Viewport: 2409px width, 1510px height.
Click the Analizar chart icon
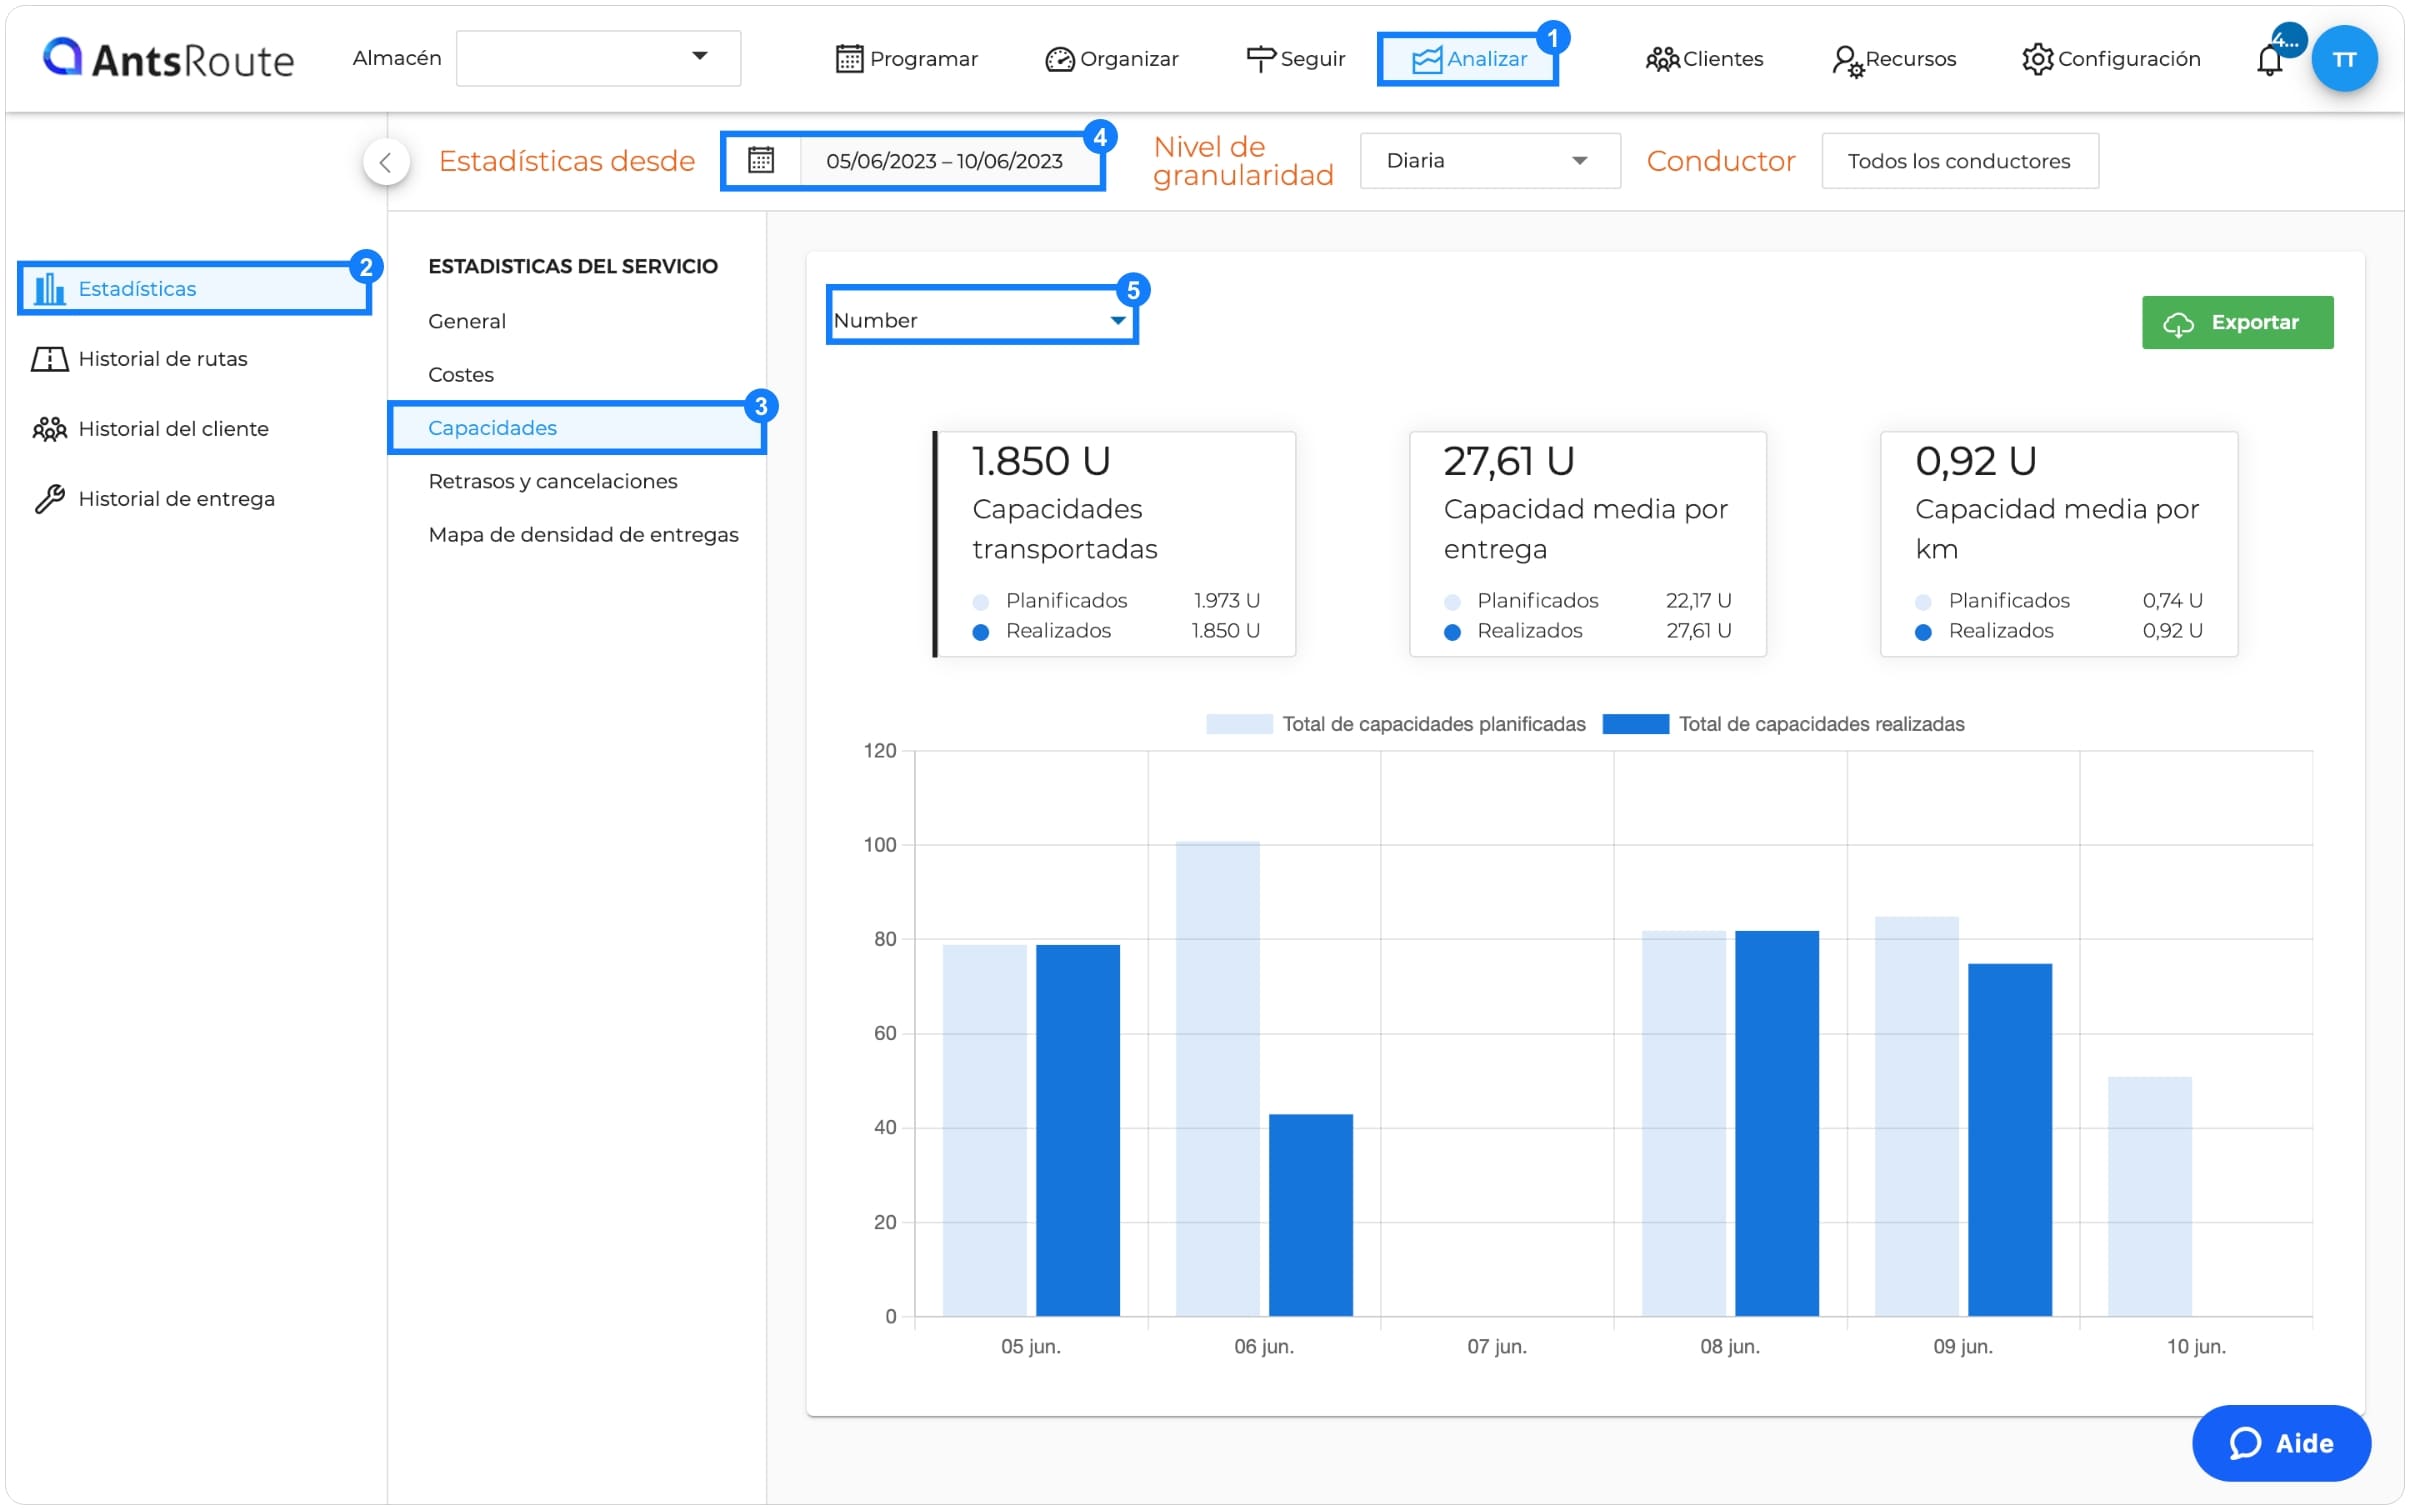click(x=1426, y=60)
